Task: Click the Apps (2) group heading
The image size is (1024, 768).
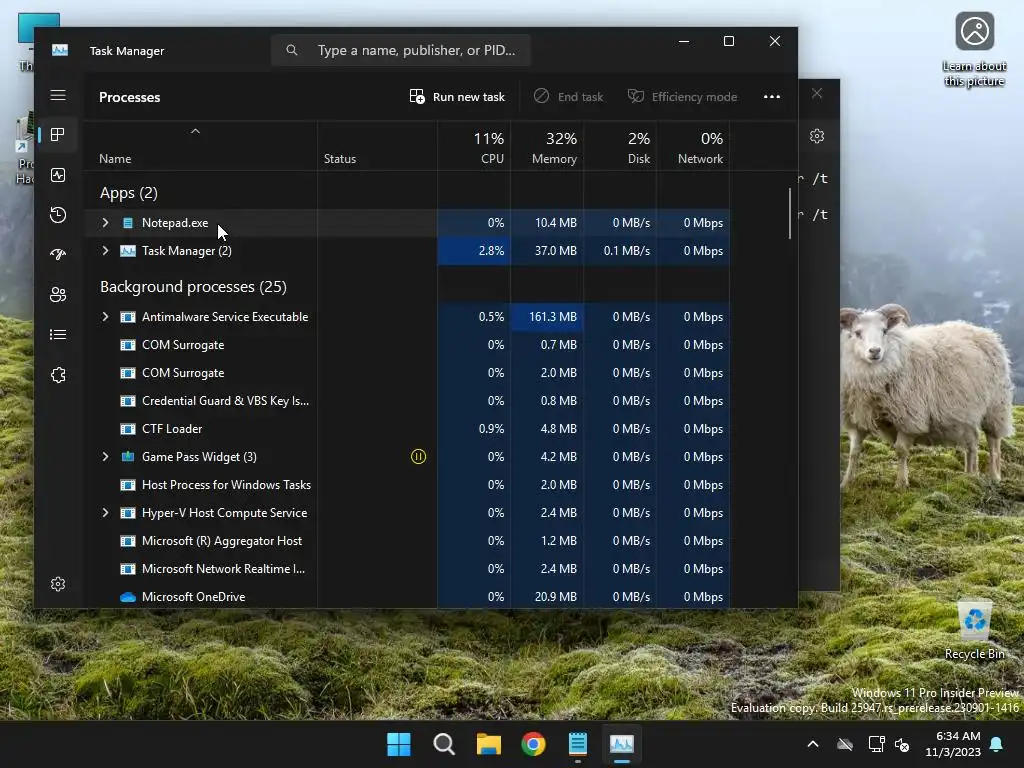Action: (129, 193)
